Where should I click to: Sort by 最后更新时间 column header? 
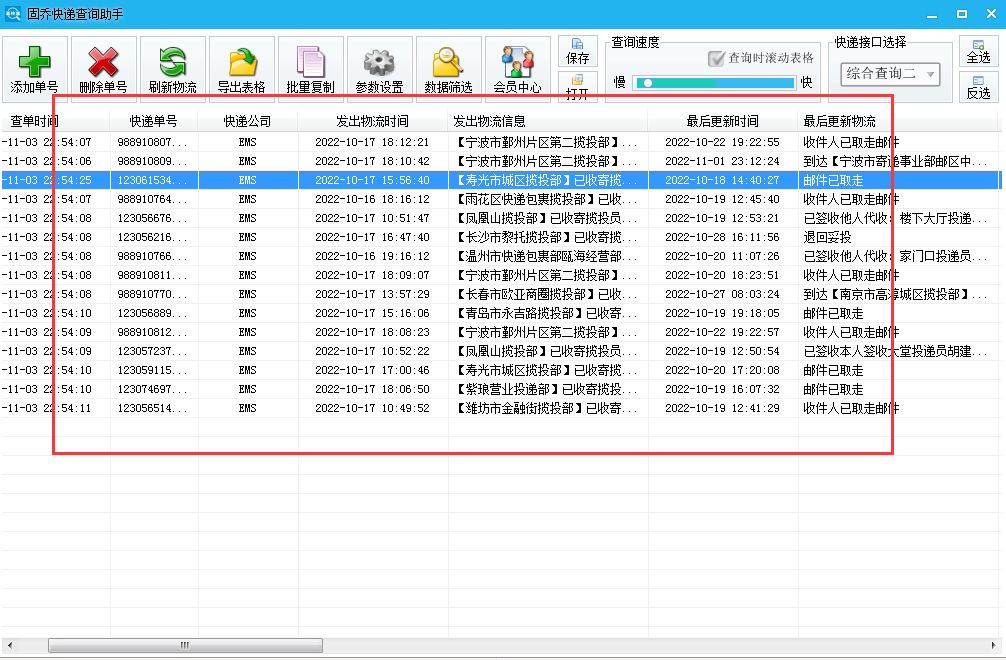click(x=722, y=121)
